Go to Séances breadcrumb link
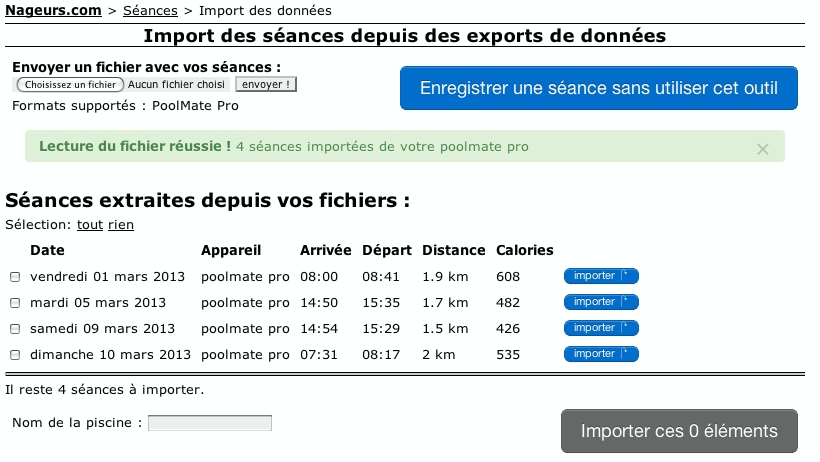 click(149, 10)
